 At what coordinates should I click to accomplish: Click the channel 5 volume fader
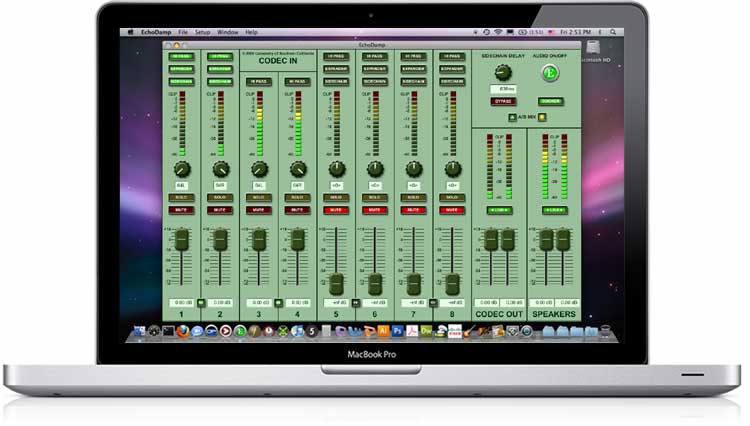pyautogui.click(x=336, y=284)
